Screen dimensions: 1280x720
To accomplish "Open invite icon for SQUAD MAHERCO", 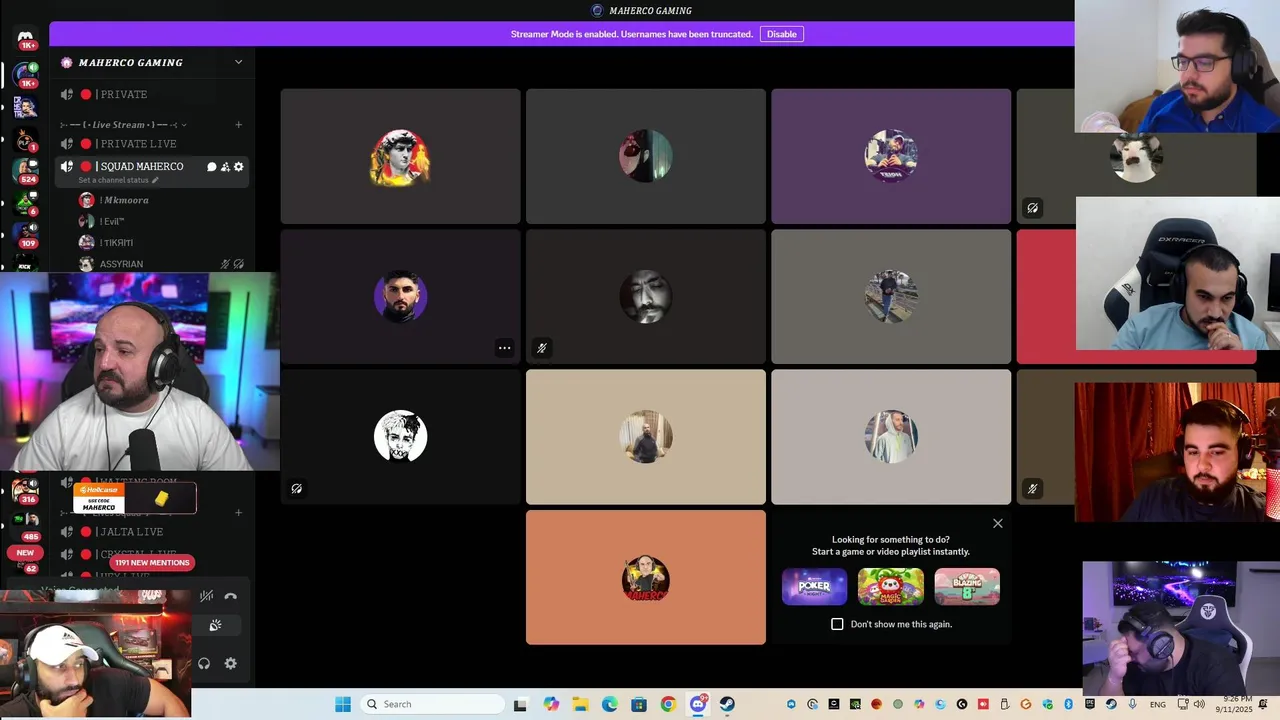I will tap(225, 167).
